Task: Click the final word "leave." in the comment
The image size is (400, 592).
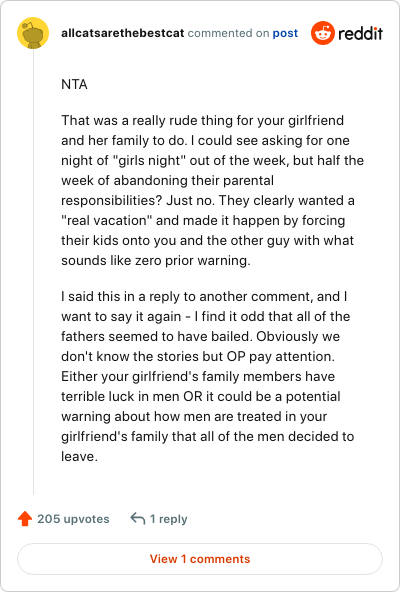Action: pyautogui.click(x=79, y=456)
